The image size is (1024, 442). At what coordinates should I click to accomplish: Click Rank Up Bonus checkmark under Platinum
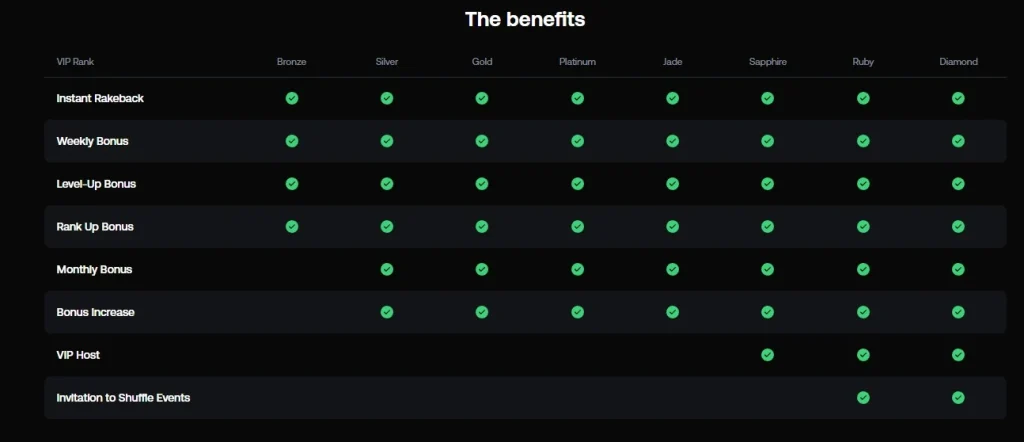577,227
